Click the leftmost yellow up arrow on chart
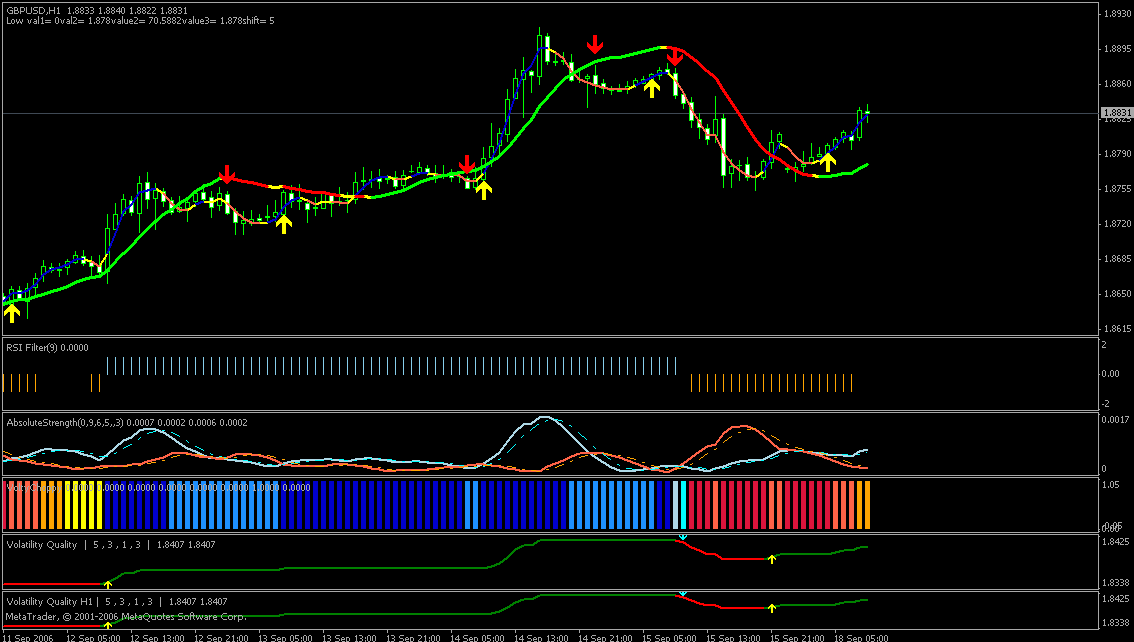 pos(12,313)
